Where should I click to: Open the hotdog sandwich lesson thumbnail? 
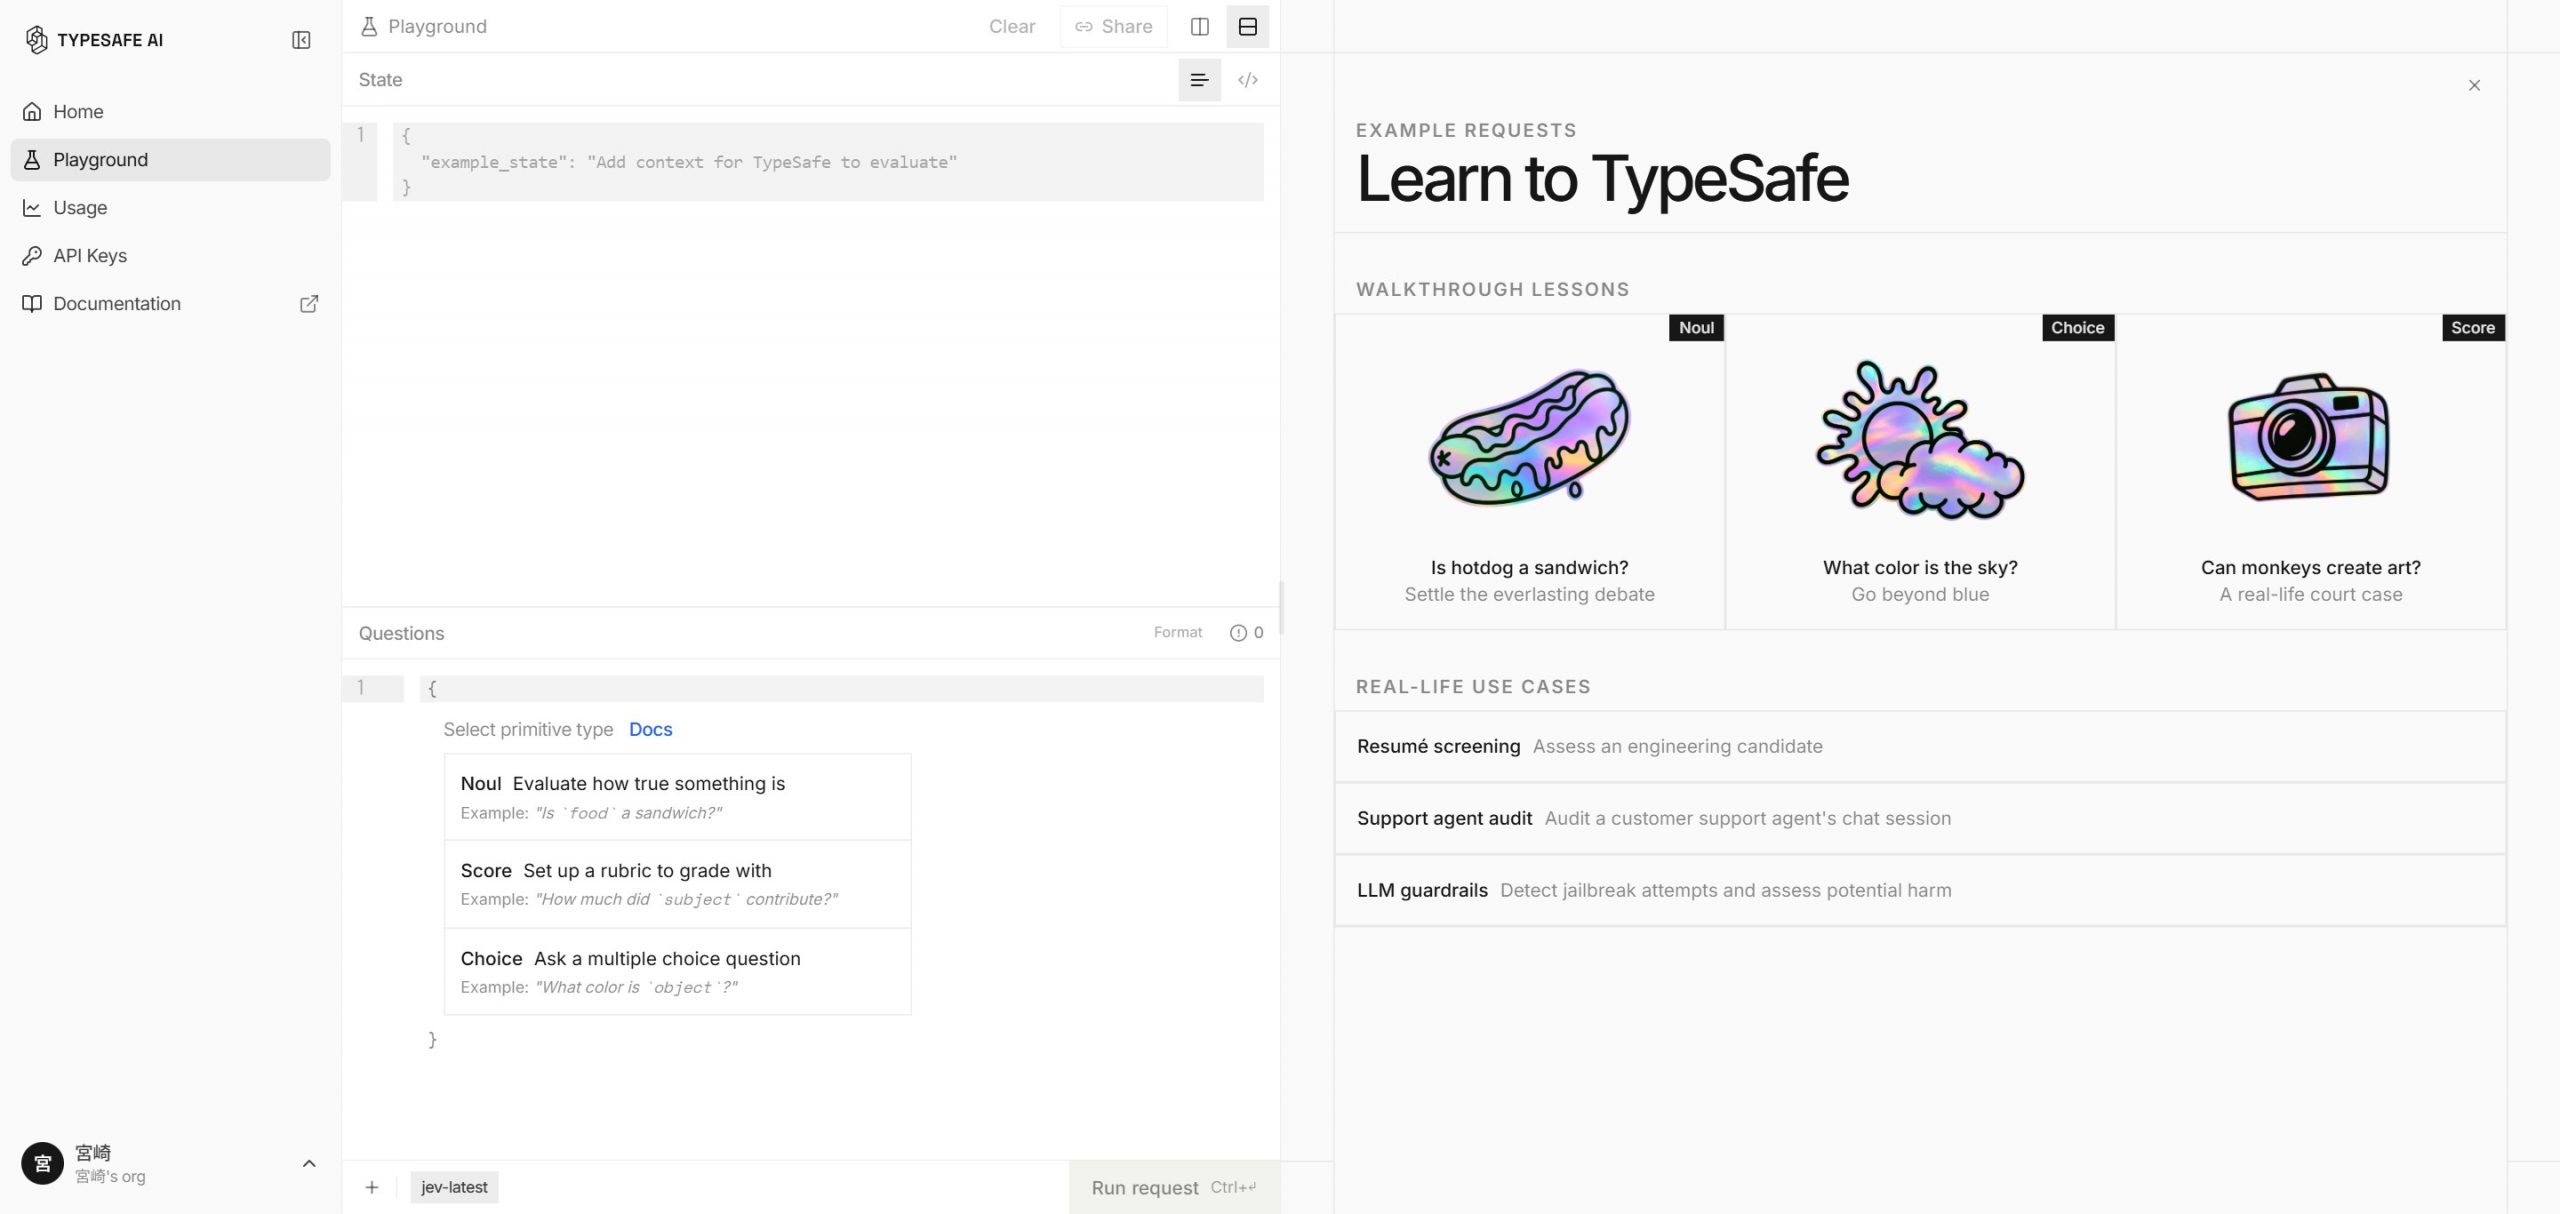click(x=1529, y=437)
